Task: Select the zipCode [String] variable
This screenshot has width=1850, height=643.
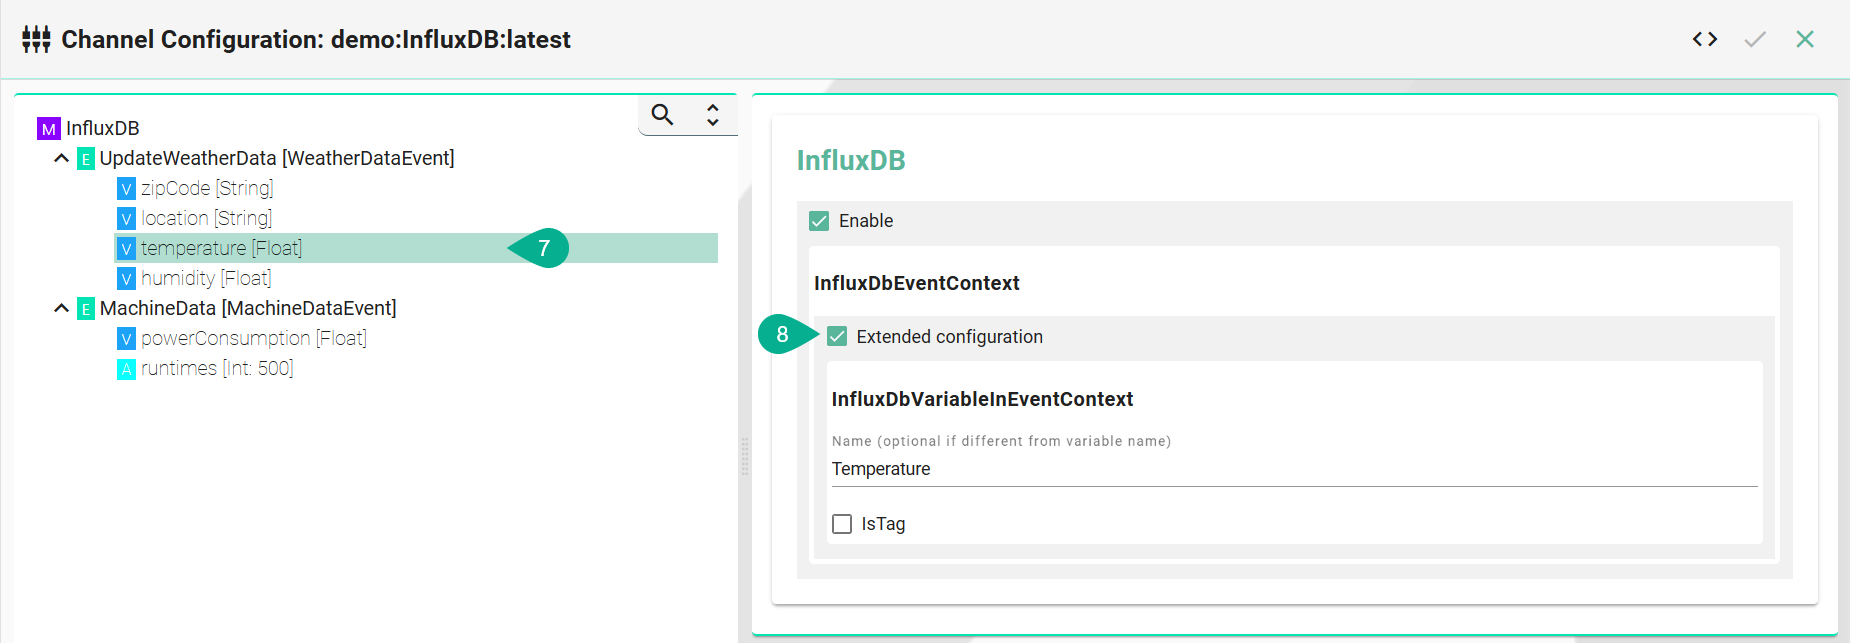Action: (206, 188)
